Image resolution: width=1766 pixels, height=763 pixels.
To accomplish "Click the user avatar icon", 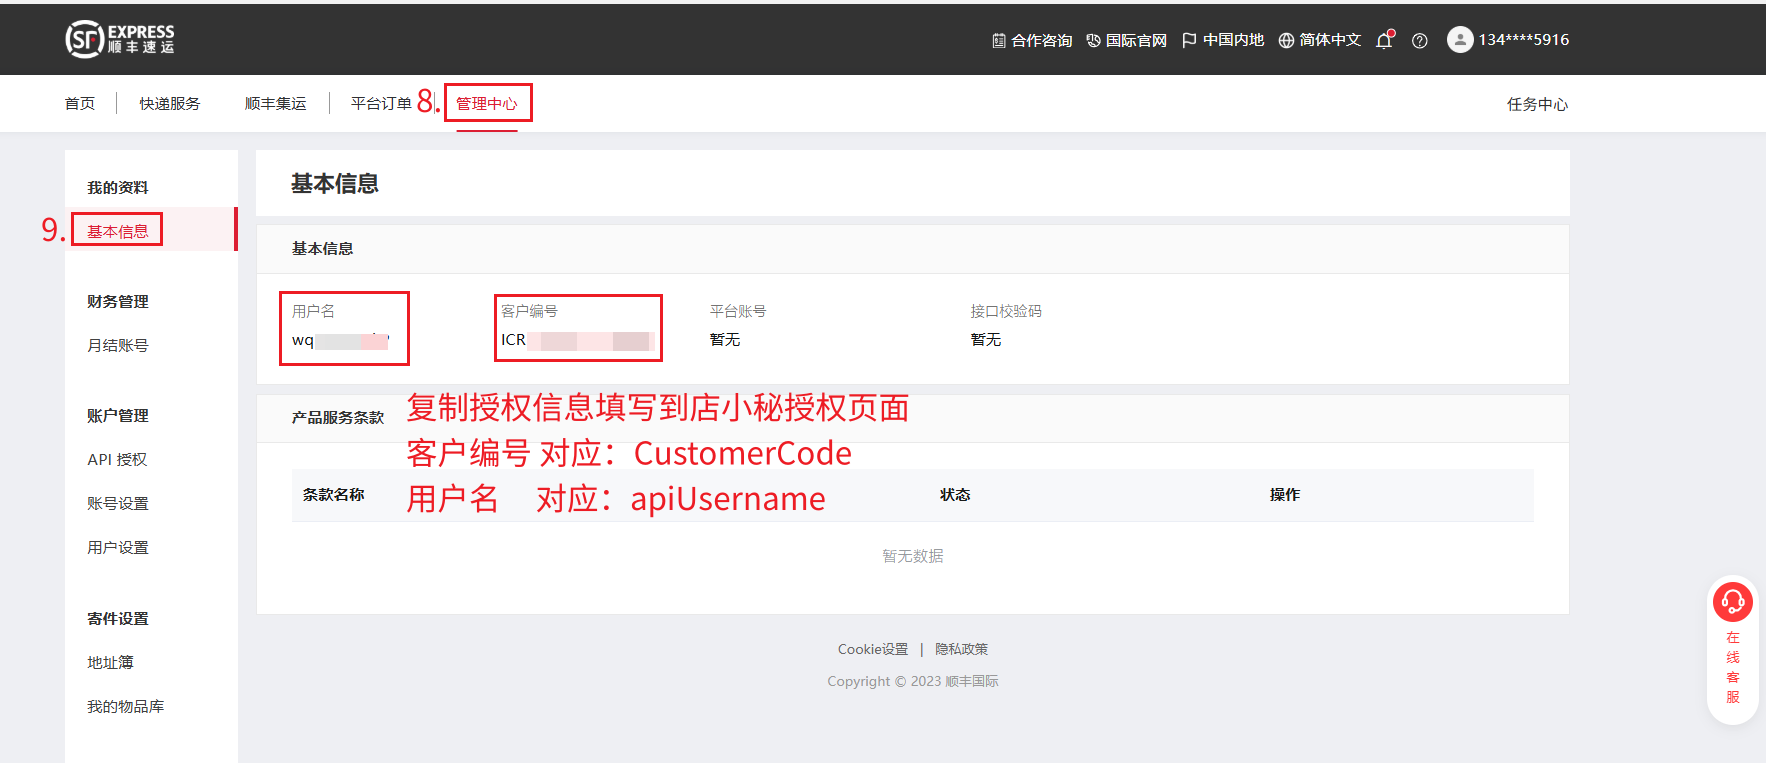I will pos(1460,39).
